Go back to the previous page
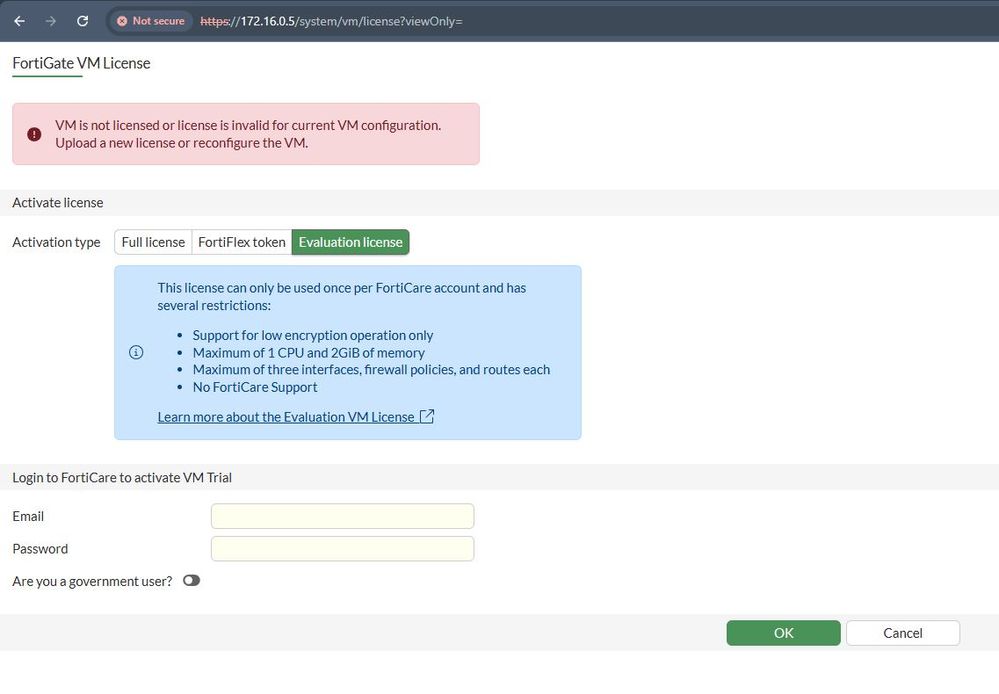The image size is (999, 694). click(19, 20)
